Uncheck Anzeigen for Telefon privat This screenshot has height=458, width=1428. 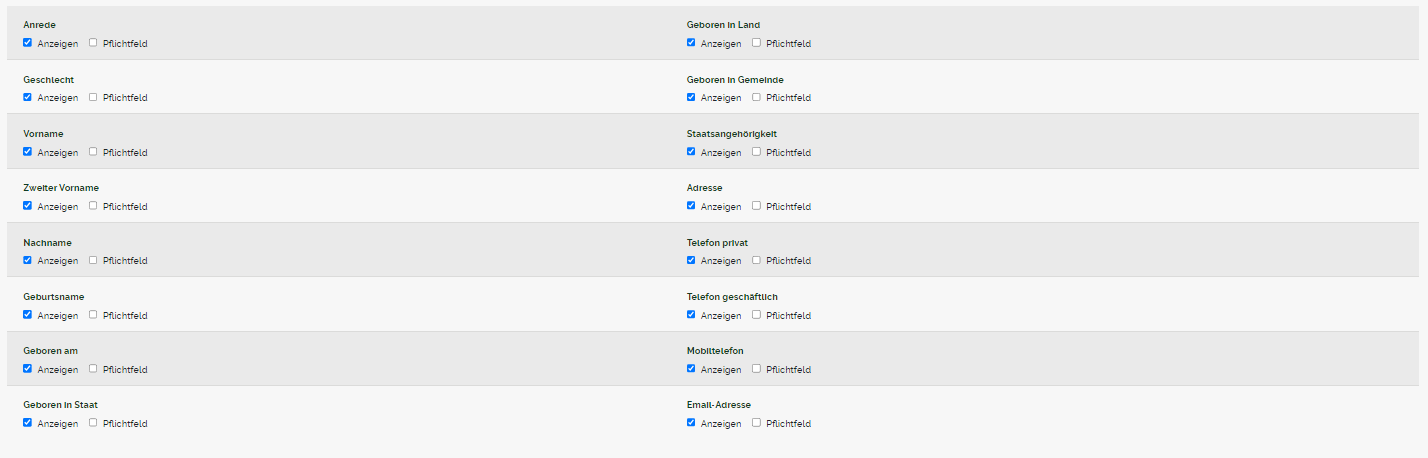[x=692, y=260]
